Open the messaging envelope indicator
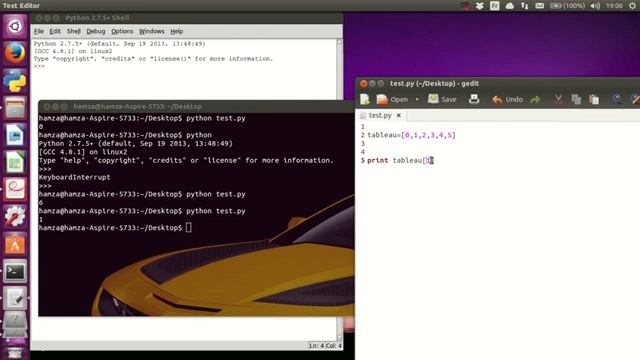 coord(540,6)
